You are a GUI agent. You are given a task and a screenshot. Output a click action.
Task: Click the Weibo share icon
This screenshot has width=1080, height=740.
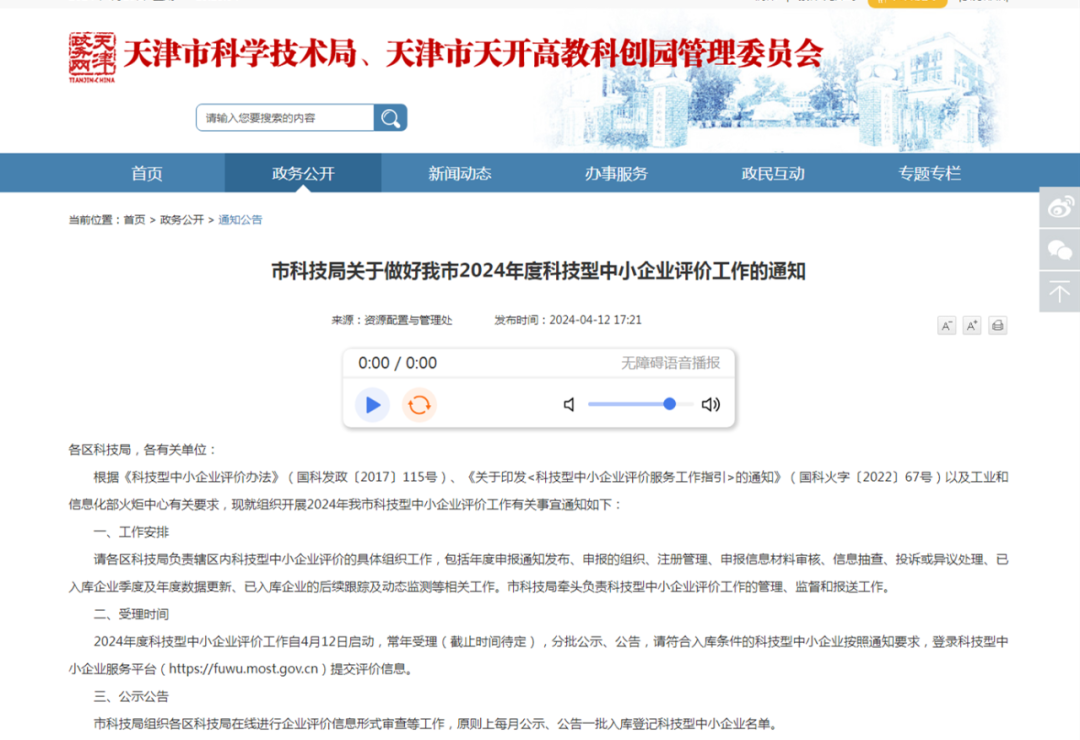tap(1058, 206)
